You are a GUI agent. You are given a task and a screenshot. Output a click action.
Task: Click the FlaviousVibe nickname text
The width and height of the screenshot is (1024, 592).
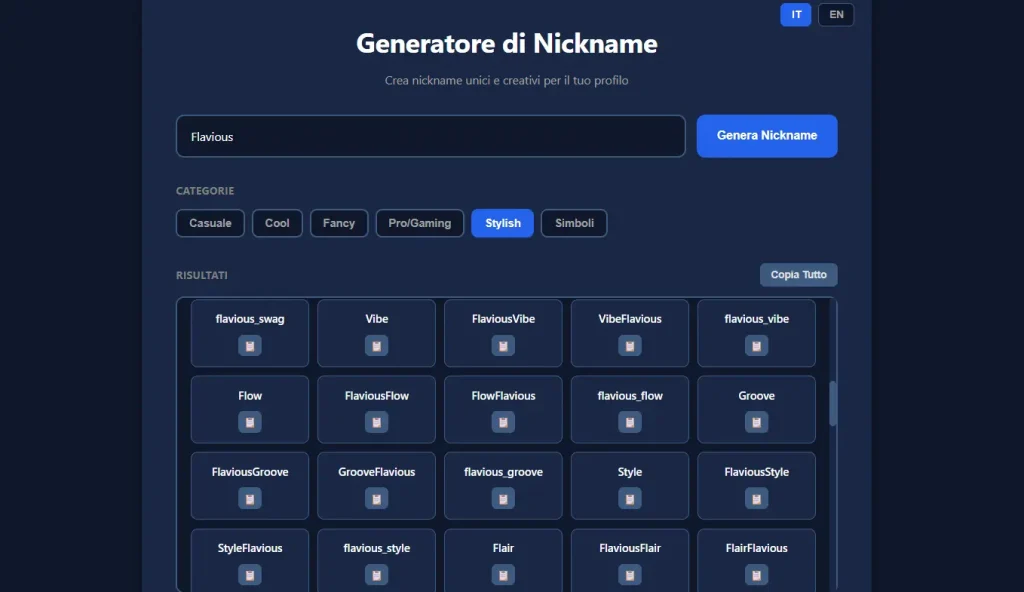coord(503,319)
